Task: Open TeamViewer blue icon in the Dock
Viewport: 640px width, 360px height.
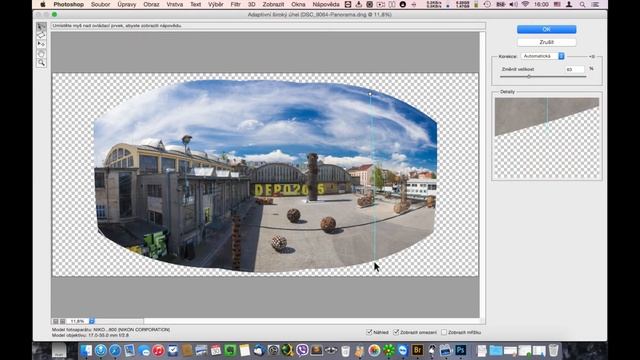Action: (403, 350)
